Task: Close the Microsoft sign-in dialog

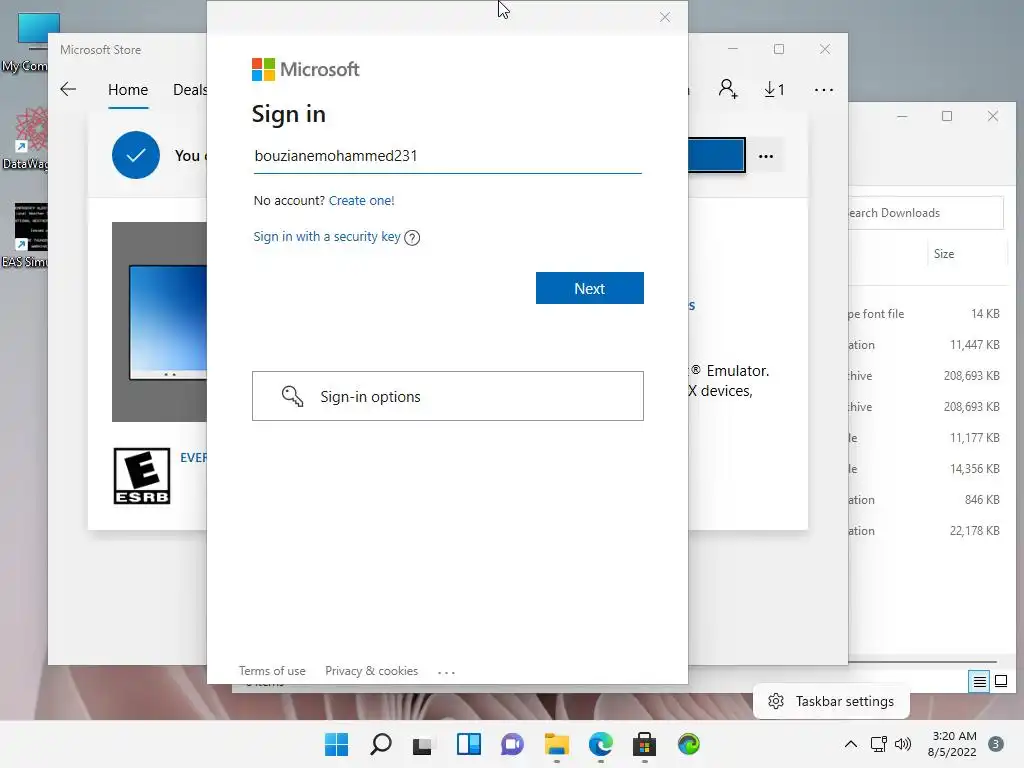Action: 665,17
